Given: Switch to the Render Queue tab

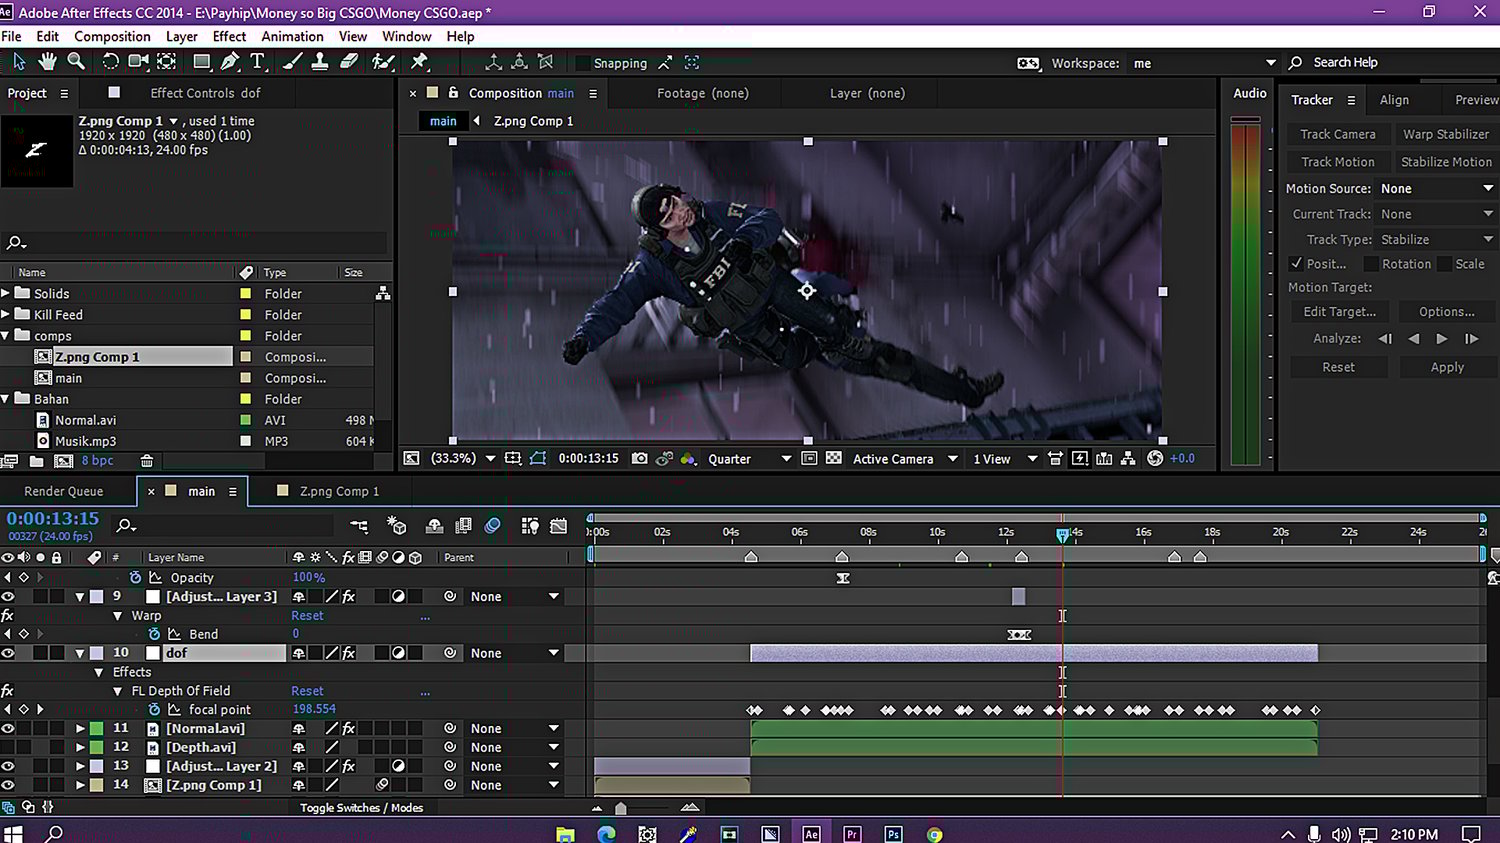Looking at the screenshot, I should click(64, 491).
